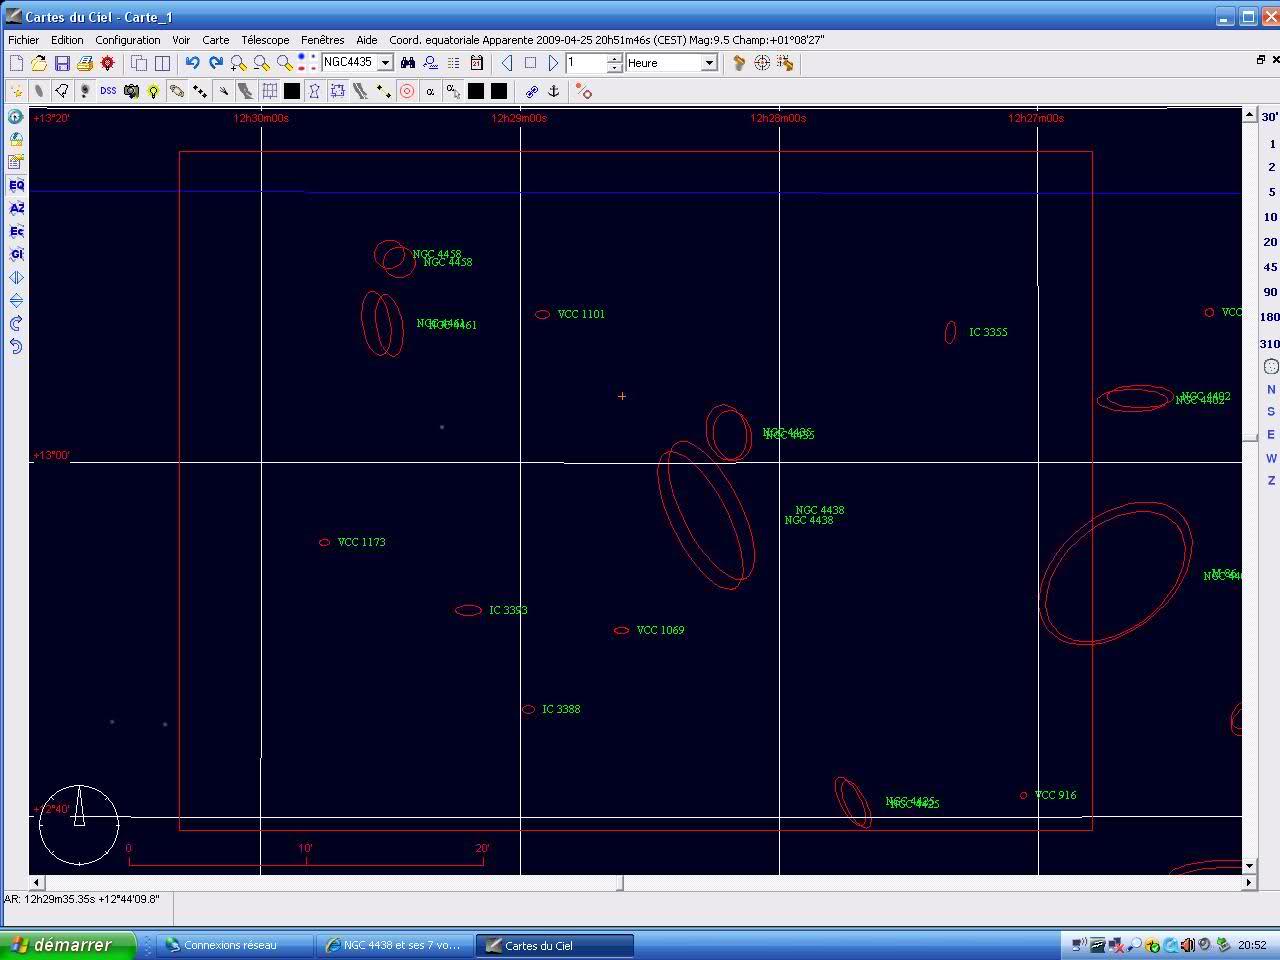The height and width of the screenshot is (960, 1280).
Task: Rotate the chart clockwise with the curved arrow
Action: (16, 323)
